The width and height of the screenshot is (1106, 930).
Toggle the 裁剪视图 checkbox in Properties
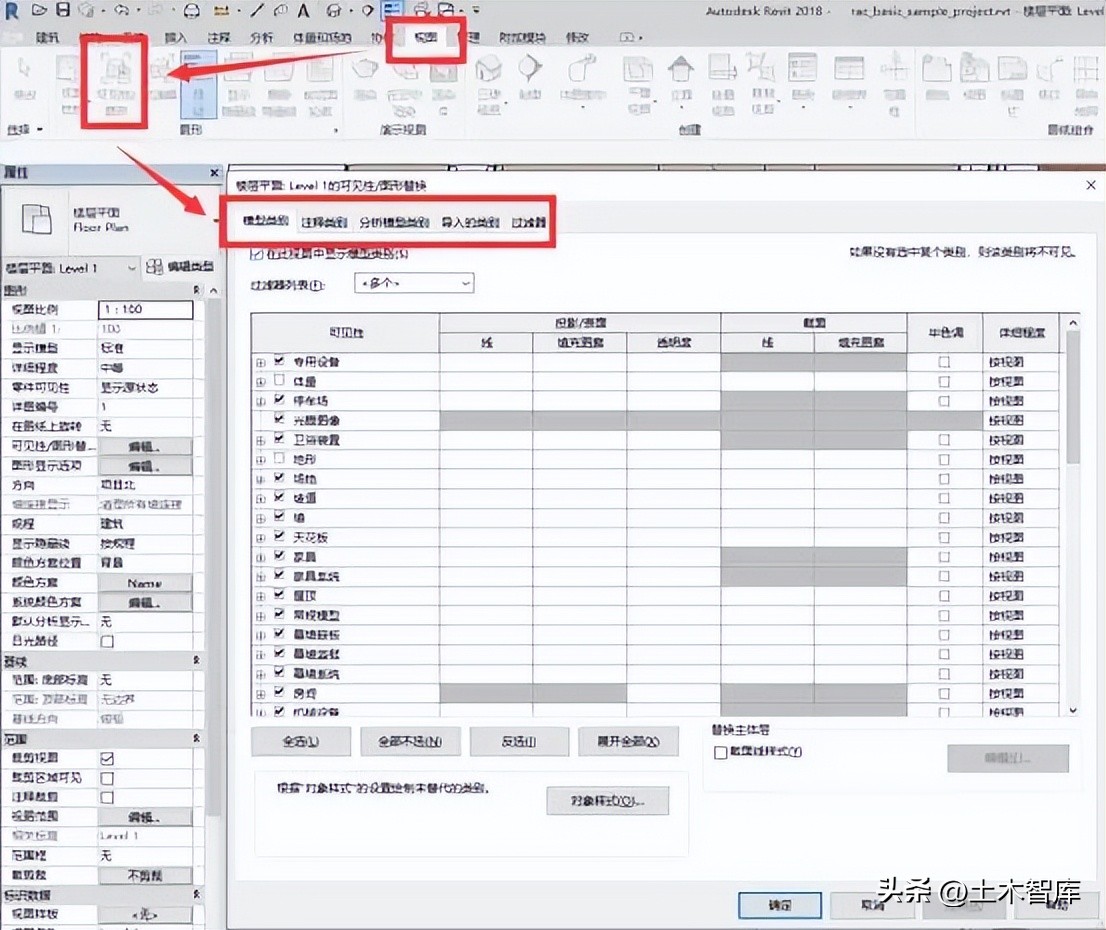[107, 758]
